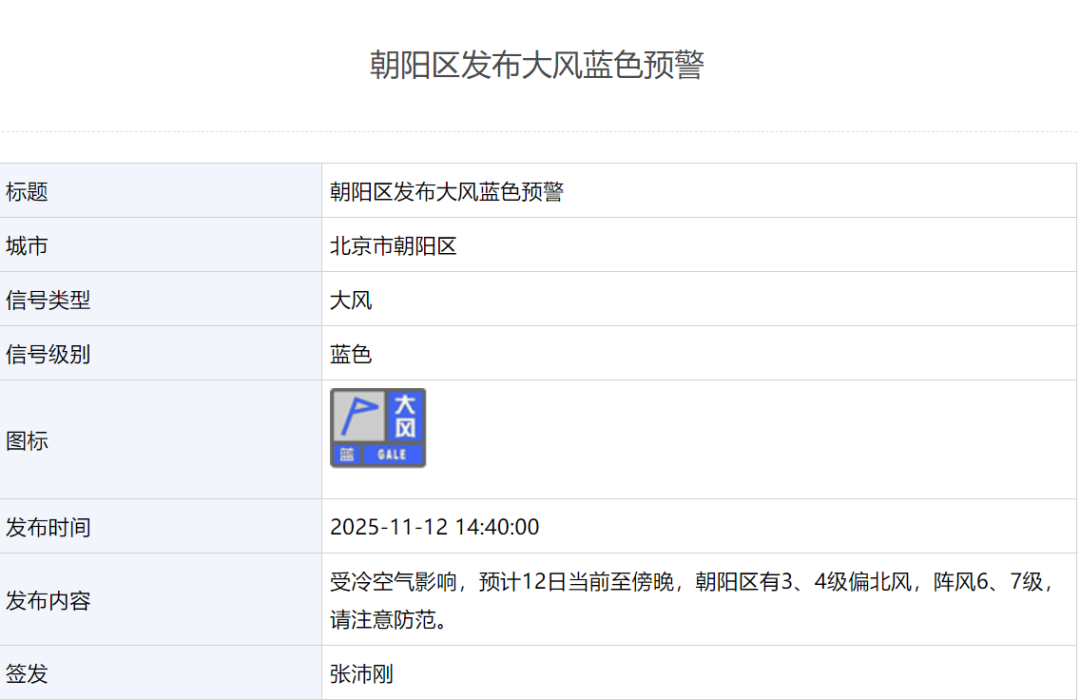Click the 北京市朝阳区 city value
Viewport: 1080px width, 700px height.
point(393,246)
